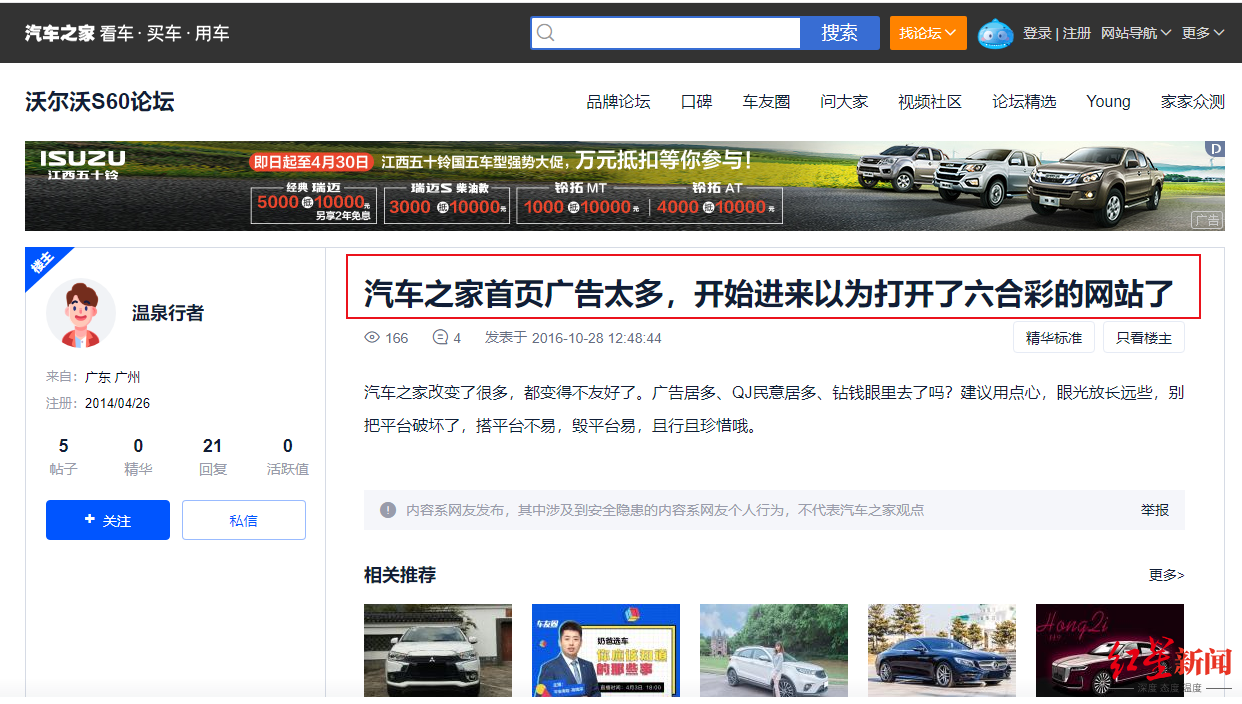
Task: Click the Autohome logo in header
Action: point(60,33)
